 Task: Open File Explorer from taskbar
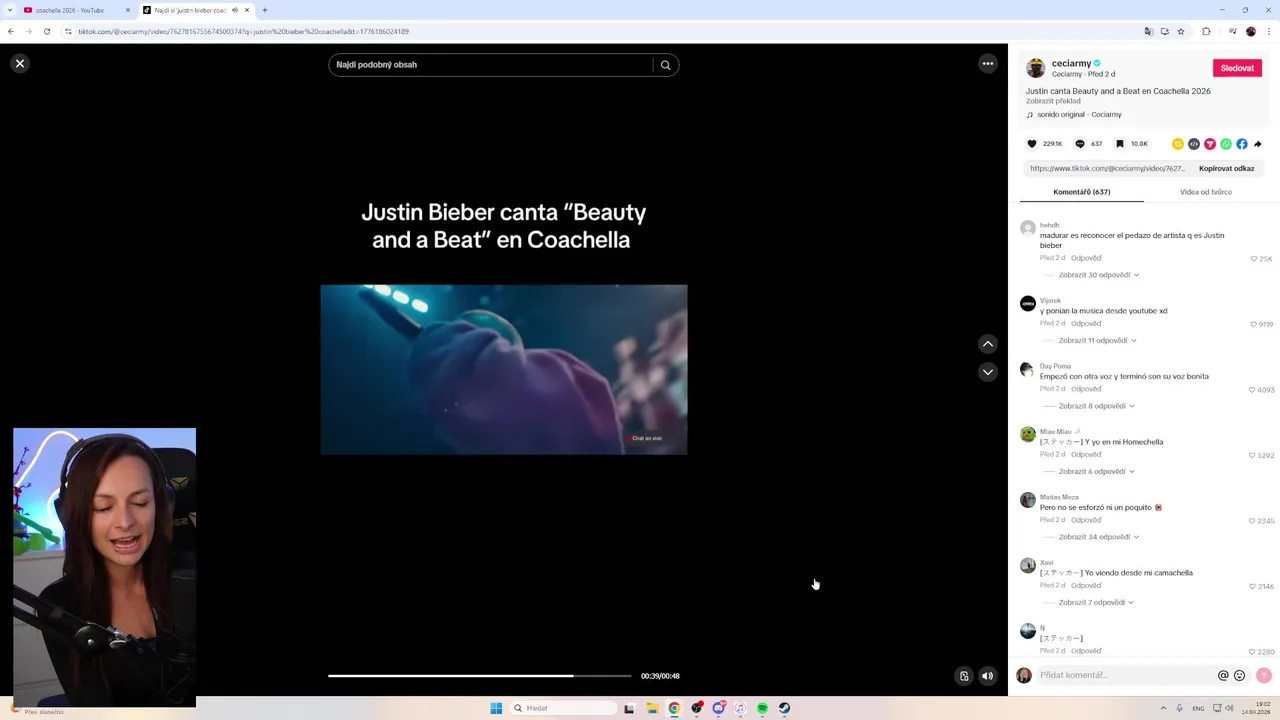[652, 708]
